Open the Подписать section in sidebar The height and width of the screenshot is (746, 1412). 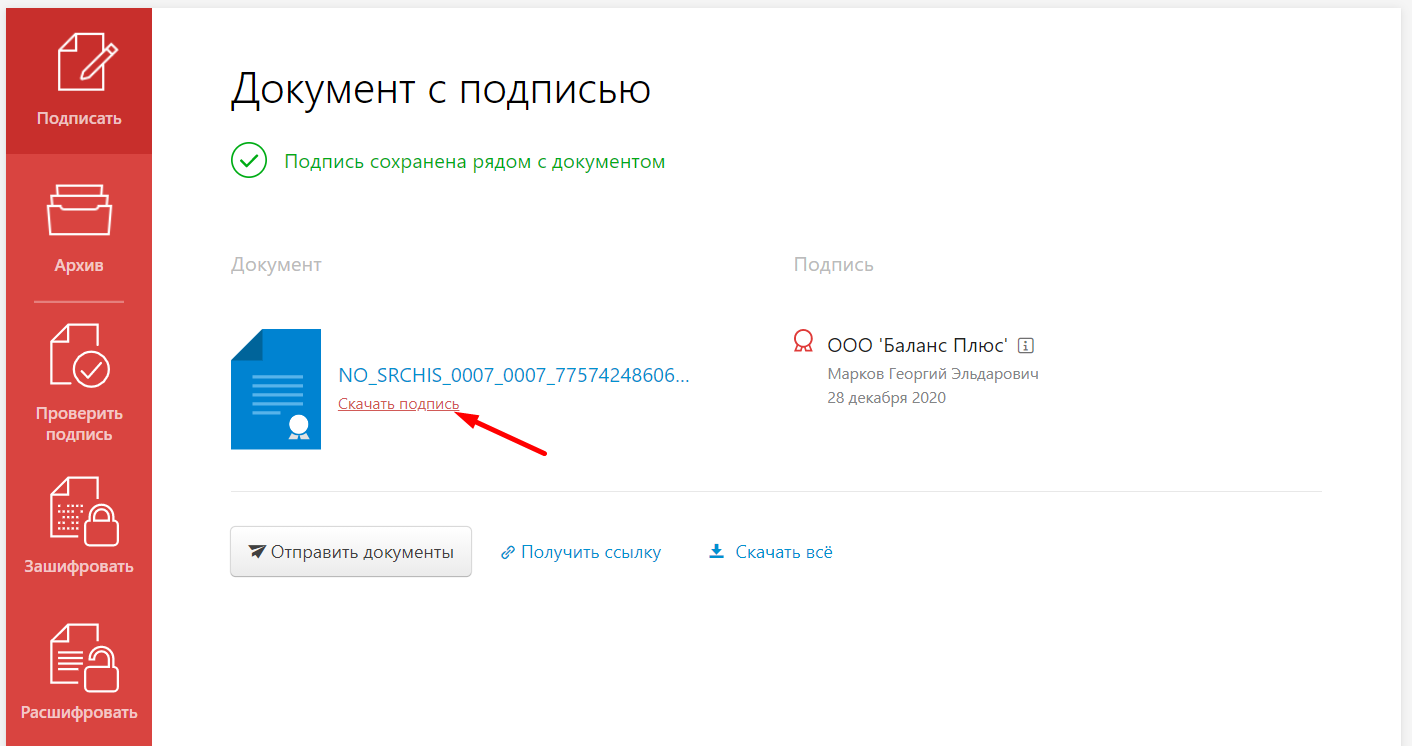click(x=79, y=80)
